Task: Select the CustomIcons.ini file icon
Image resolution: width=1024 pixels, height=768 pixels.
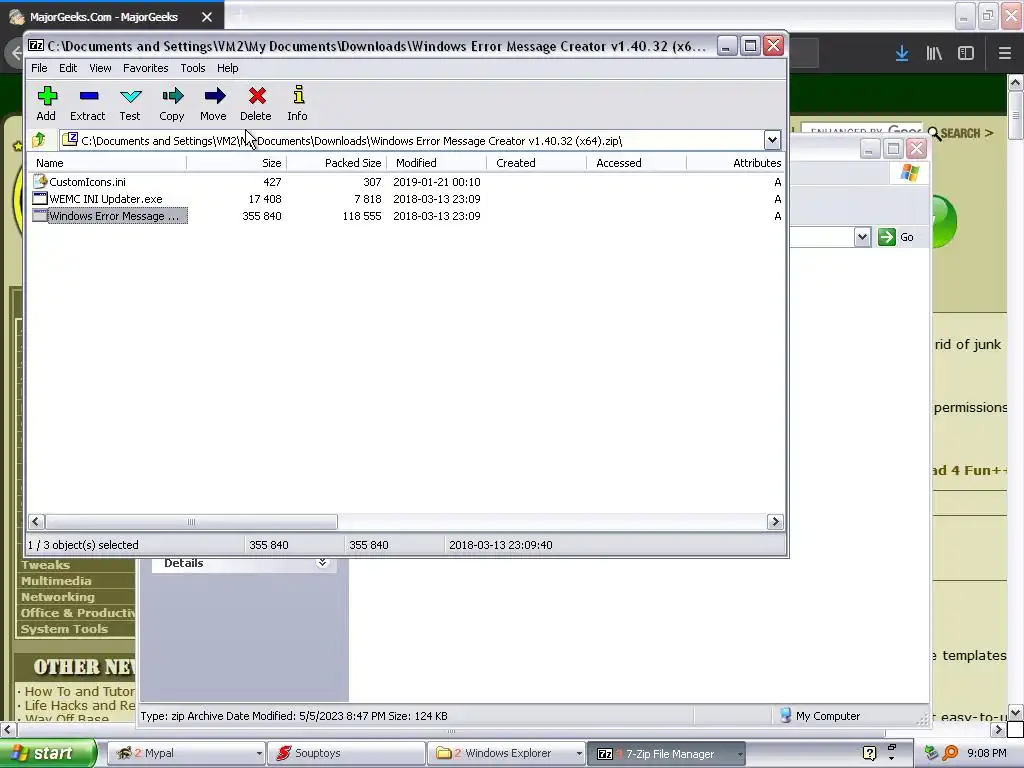Action: click(40, 182)
